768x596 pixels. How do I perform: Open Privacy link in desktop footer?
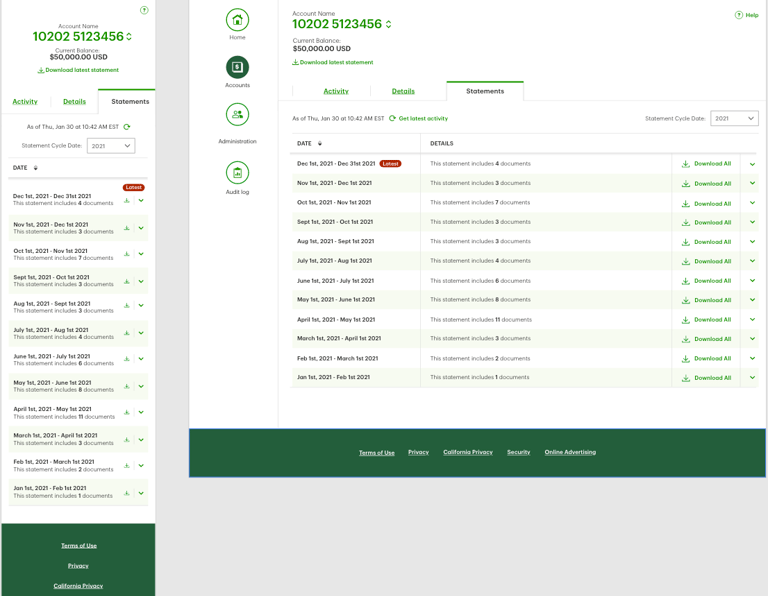(418, 452)
